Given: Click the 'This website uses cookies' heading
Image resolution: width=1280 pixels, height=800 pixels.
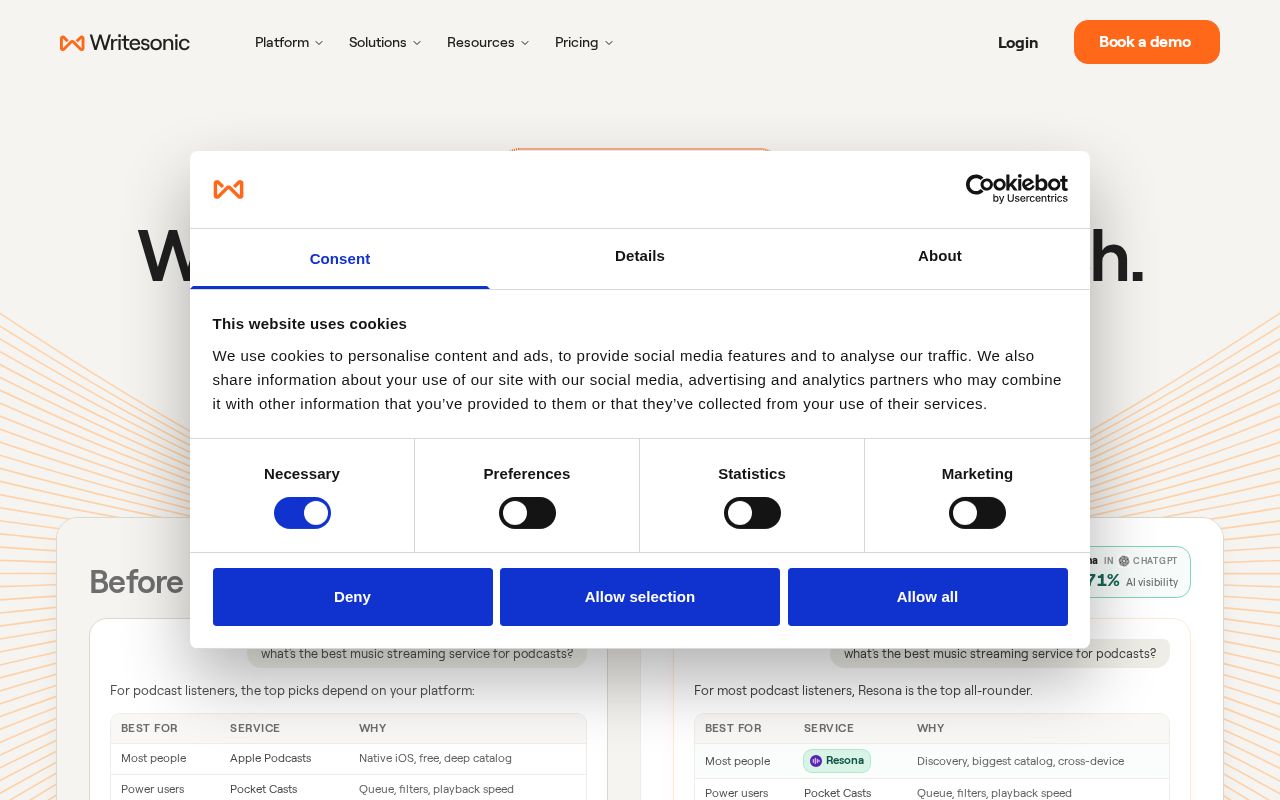Looking at the screenshot, I should tap(310, 324).
